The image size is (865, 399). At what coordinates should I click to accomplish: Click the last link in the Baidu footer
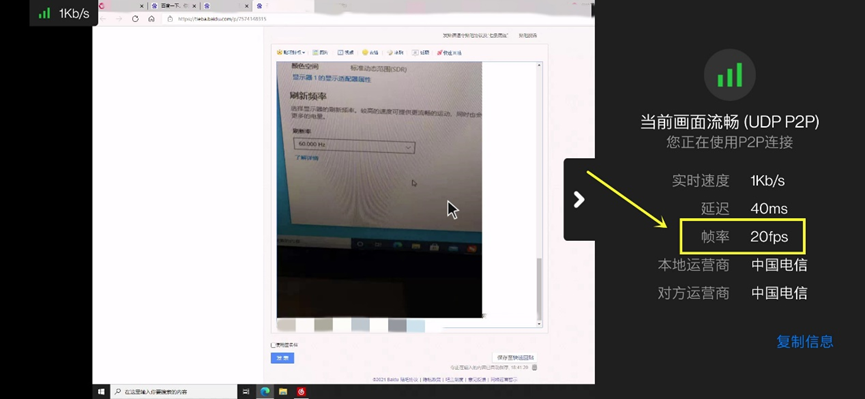pos(504,380)
